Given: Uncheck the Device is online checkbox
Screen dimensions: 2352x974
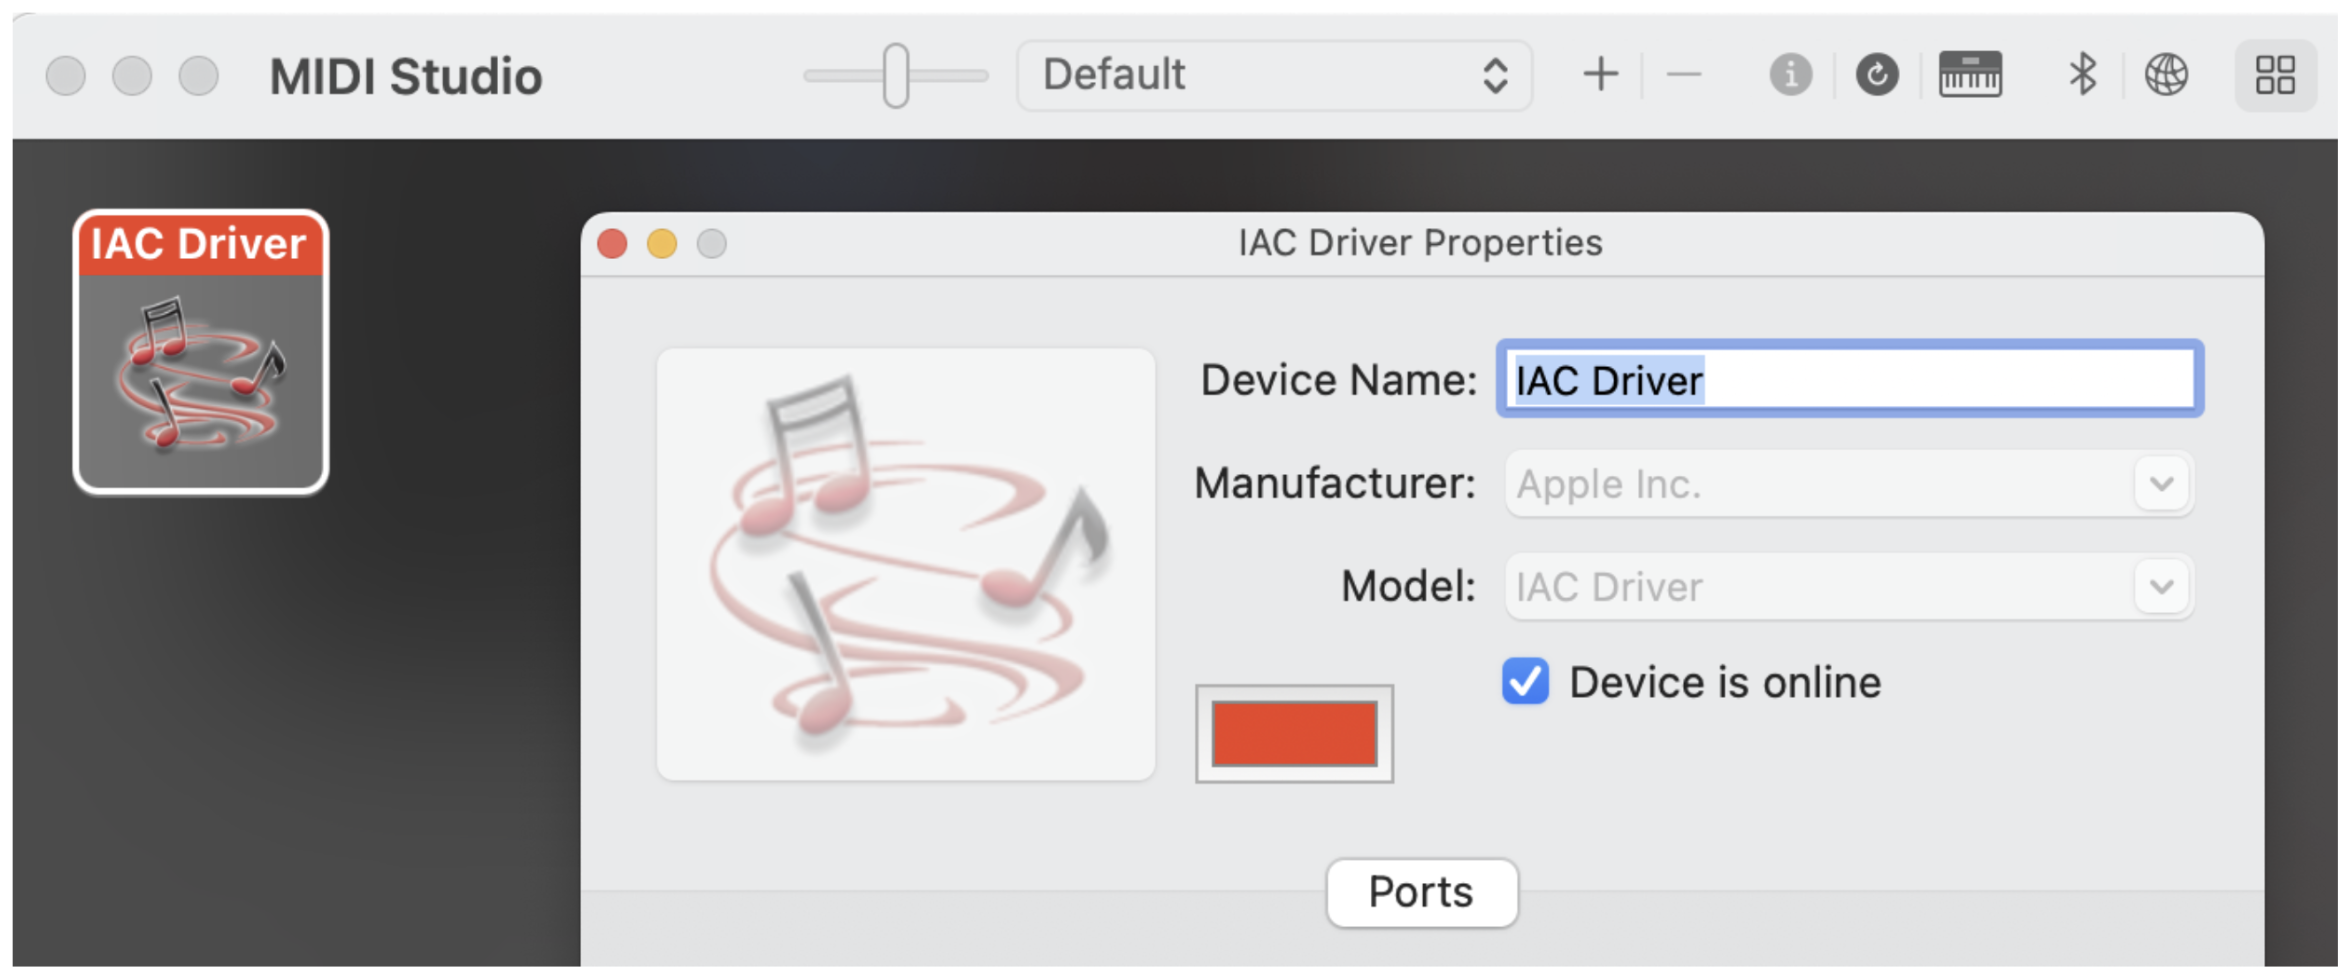Looking at the screenshot, I should coord(1525,682).
